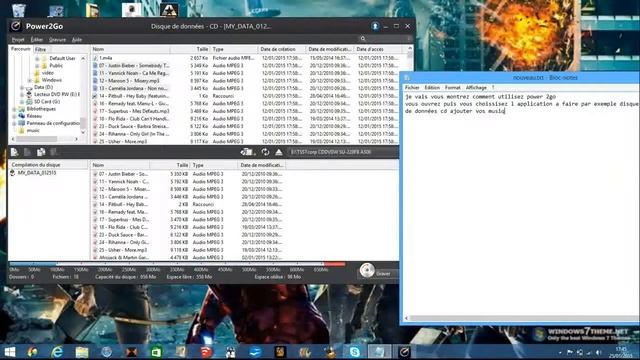
Task: Switch to Bloc-notes from the taskbar
Action: [379, 352]
